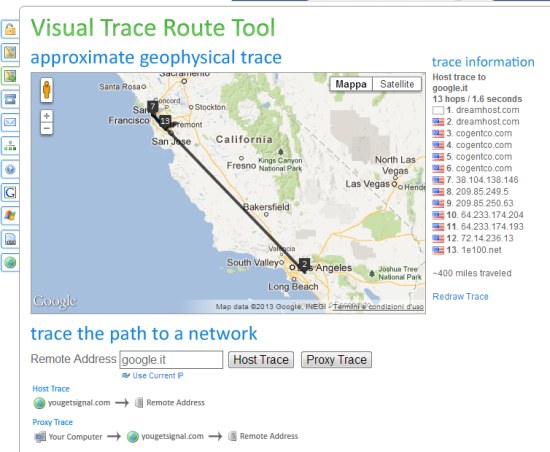Select hop '2. dreamhost.com' in trace list
Image resolution: width=550 pixels, height=452 pixels.
pos(483,122)
